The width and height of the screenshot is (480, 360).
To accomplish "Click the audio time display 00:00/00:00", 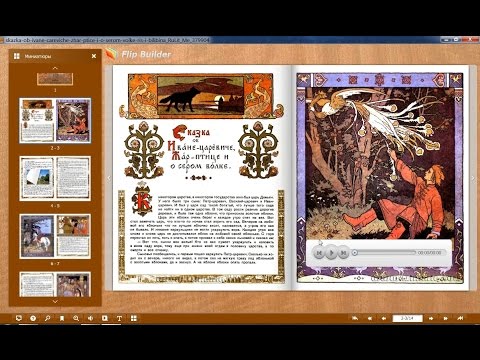I will (430, 253).
